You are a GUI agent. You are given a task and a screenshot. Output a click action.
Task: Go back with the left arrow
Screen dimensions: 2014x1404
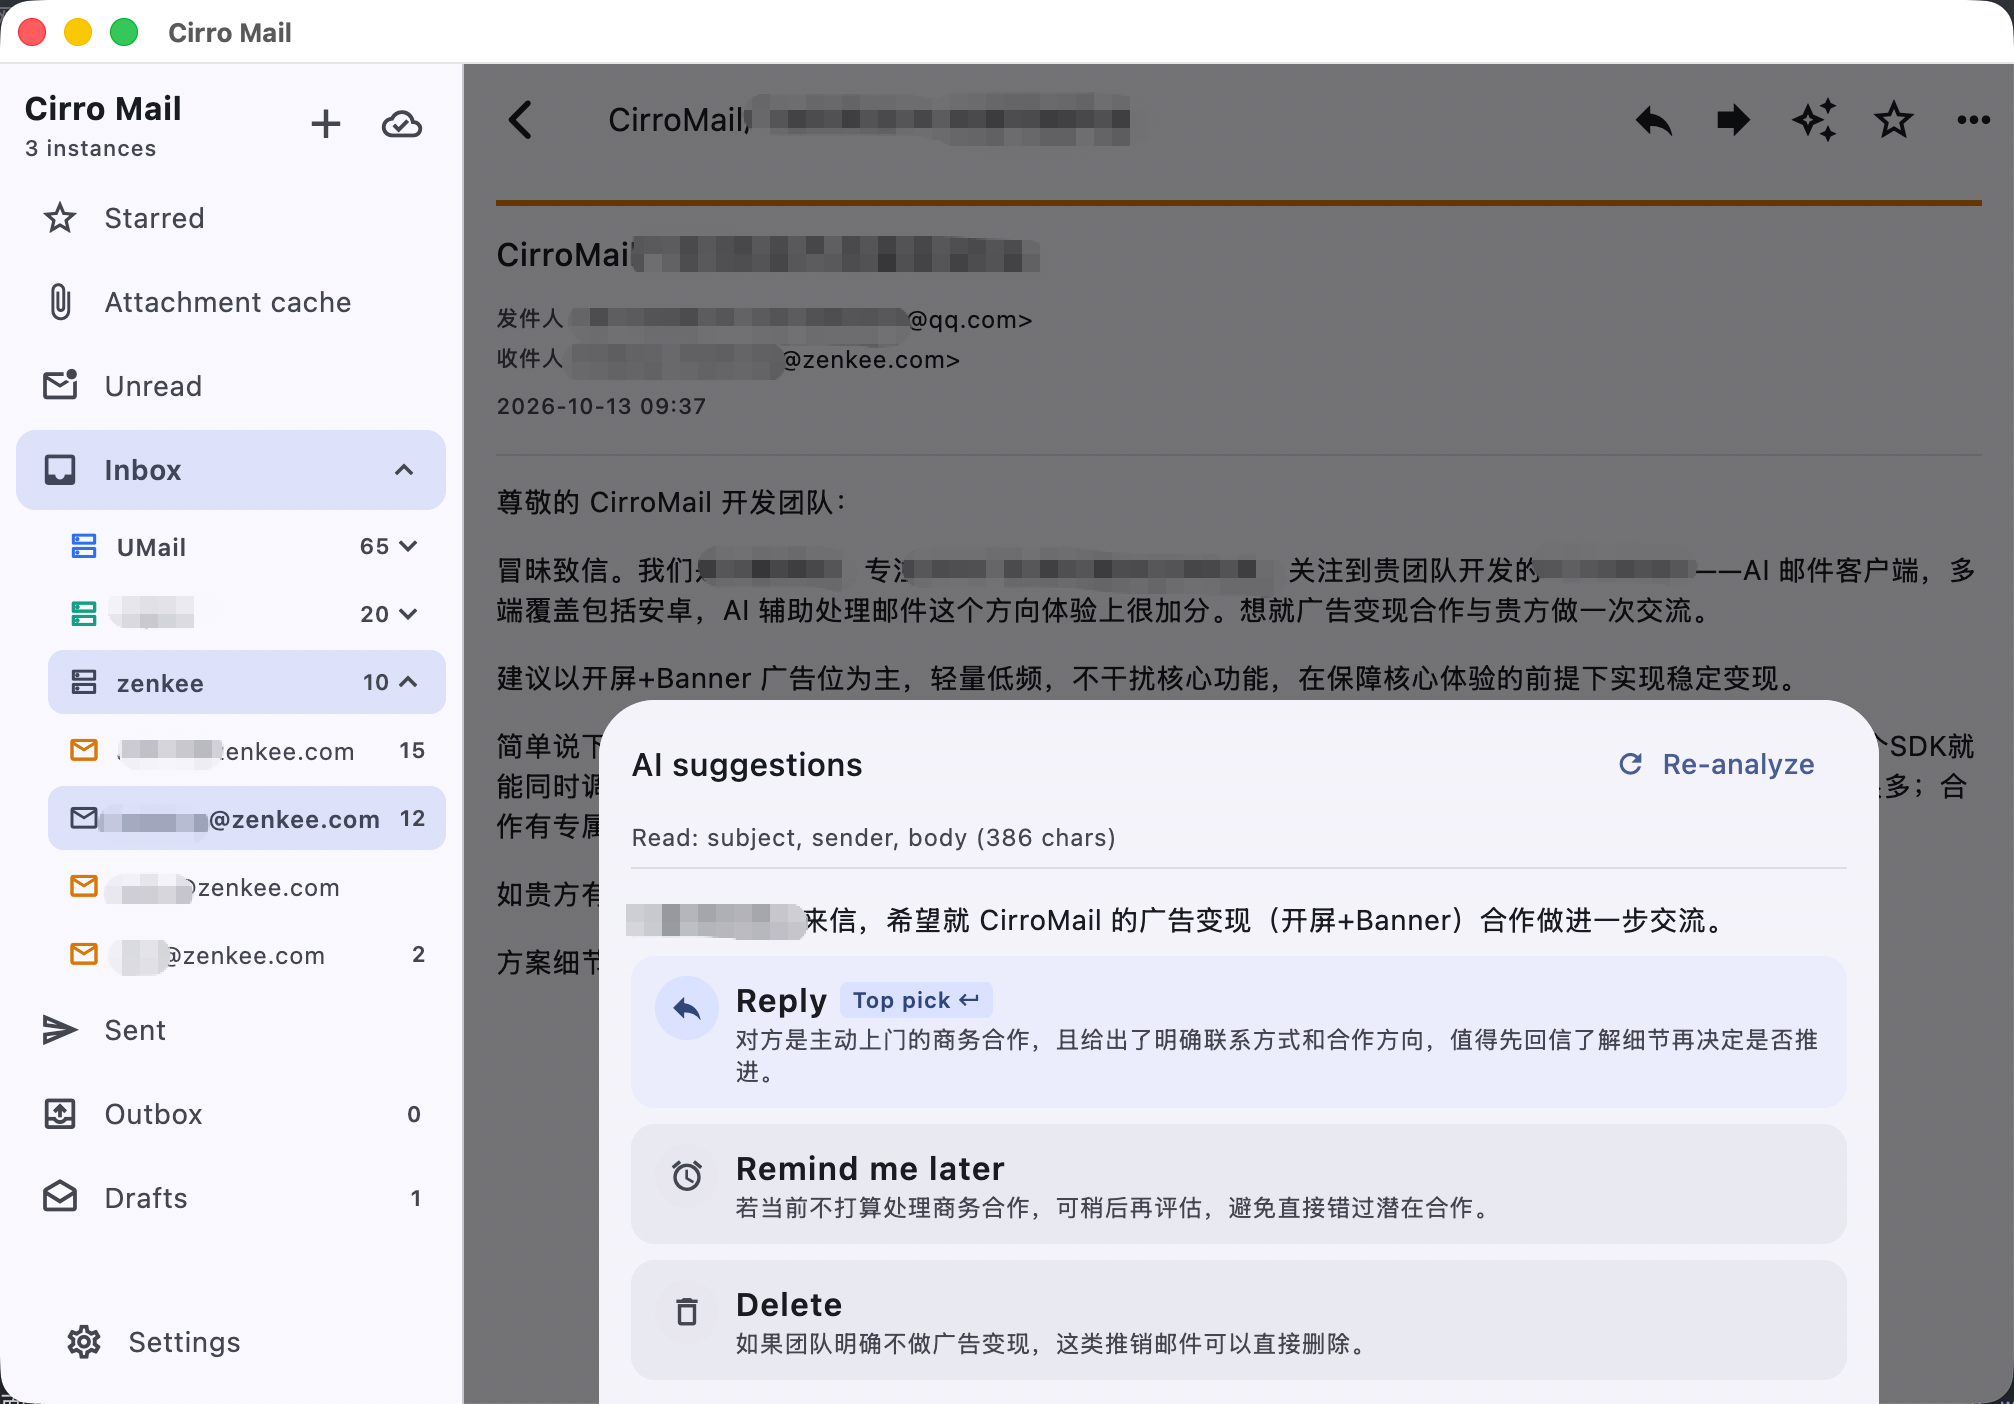click(x=521, y=120)
